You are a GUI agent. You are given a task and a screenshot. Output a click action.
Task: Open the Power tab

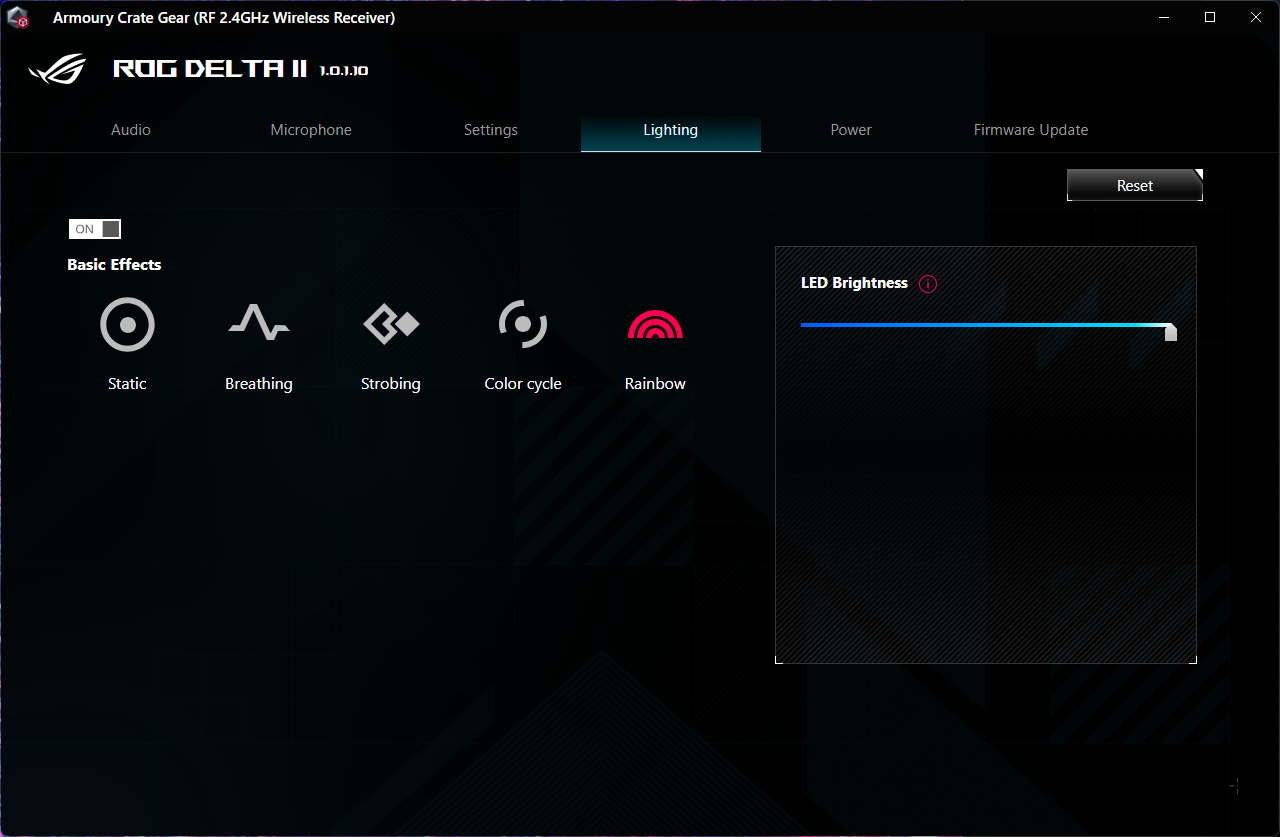pos(851,130)
